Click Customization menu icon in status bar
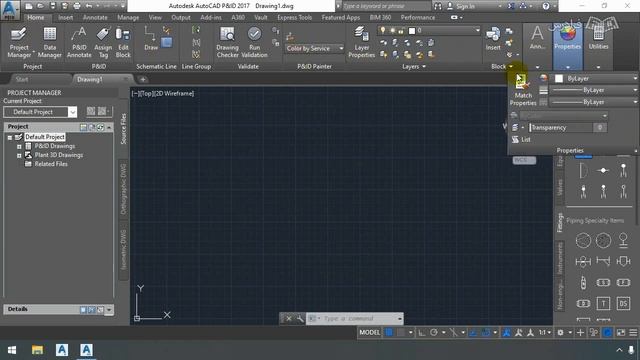 pyautogui.click(x=633, y=333)
